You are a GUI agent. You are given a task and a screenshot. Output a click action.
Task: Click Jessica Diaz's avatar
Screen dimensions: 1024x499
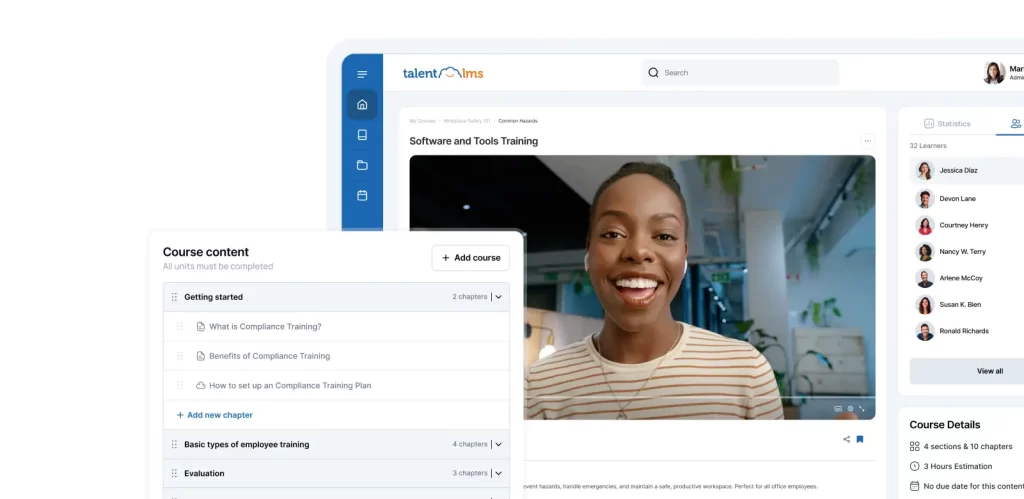[x=925, y=170]
